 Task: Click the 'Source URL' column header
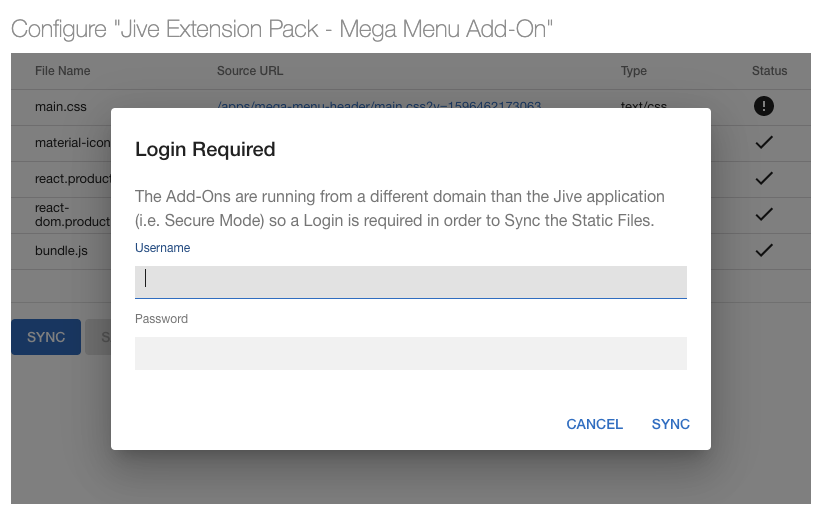(x=250, y=71)
